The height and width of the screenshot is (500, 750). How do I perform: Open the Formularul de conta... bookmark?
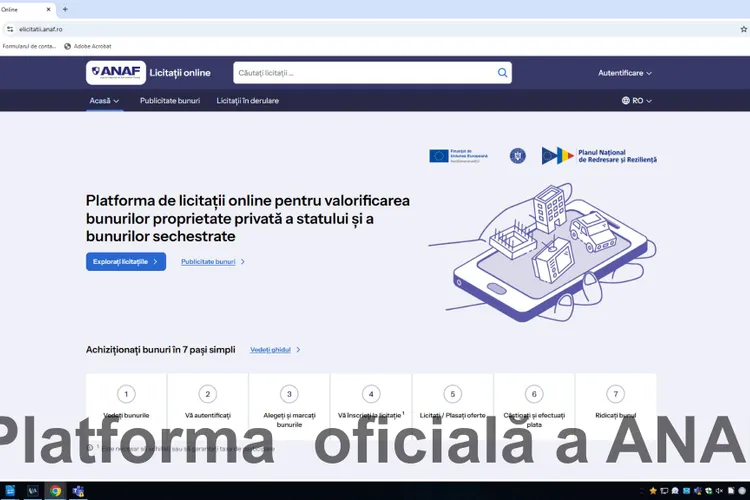coord(29,46)
